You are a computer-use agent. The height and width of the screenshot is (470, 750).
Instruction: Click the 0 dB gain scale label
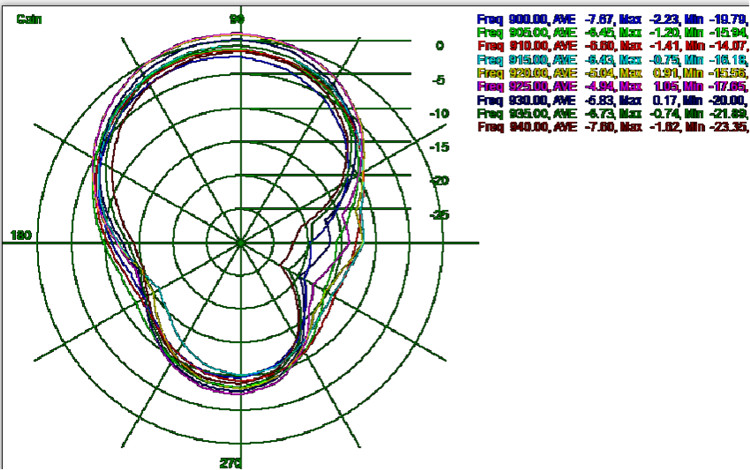pos(439,46)
